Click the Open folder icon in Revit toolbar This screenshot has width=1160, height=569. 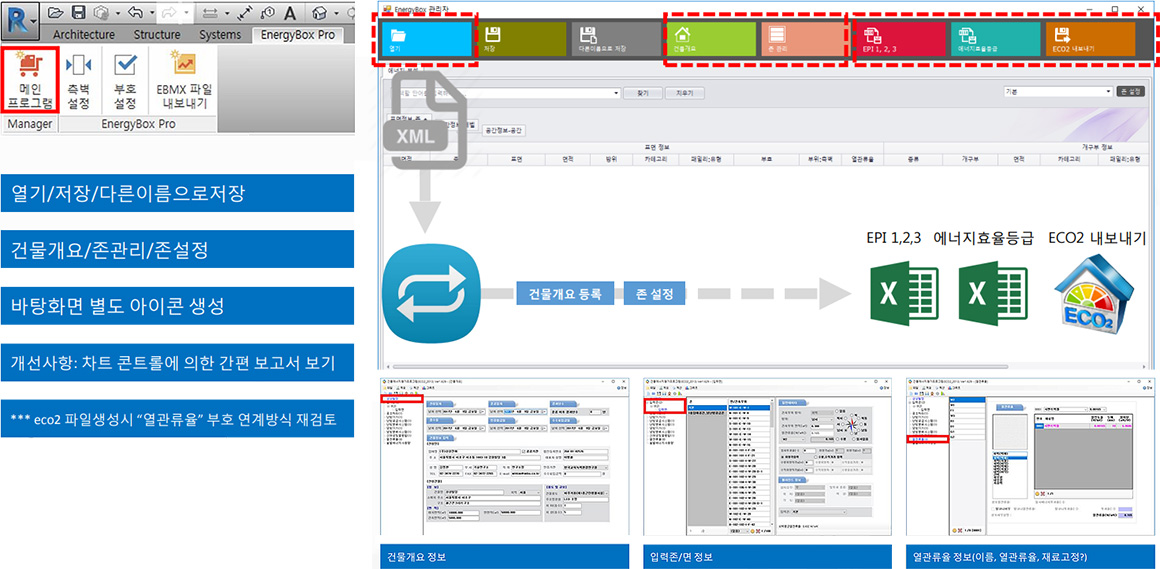point(55,12)
